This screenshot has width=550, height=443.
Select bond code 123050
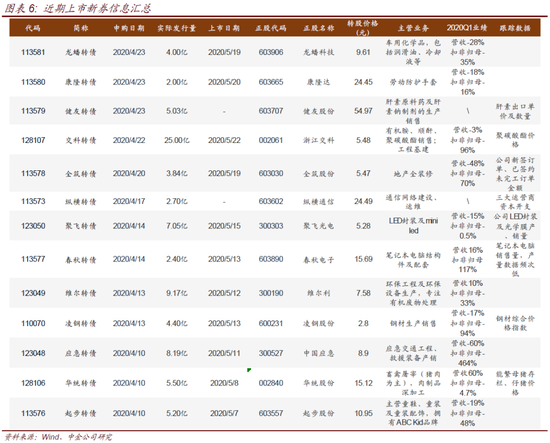point(33,226)
